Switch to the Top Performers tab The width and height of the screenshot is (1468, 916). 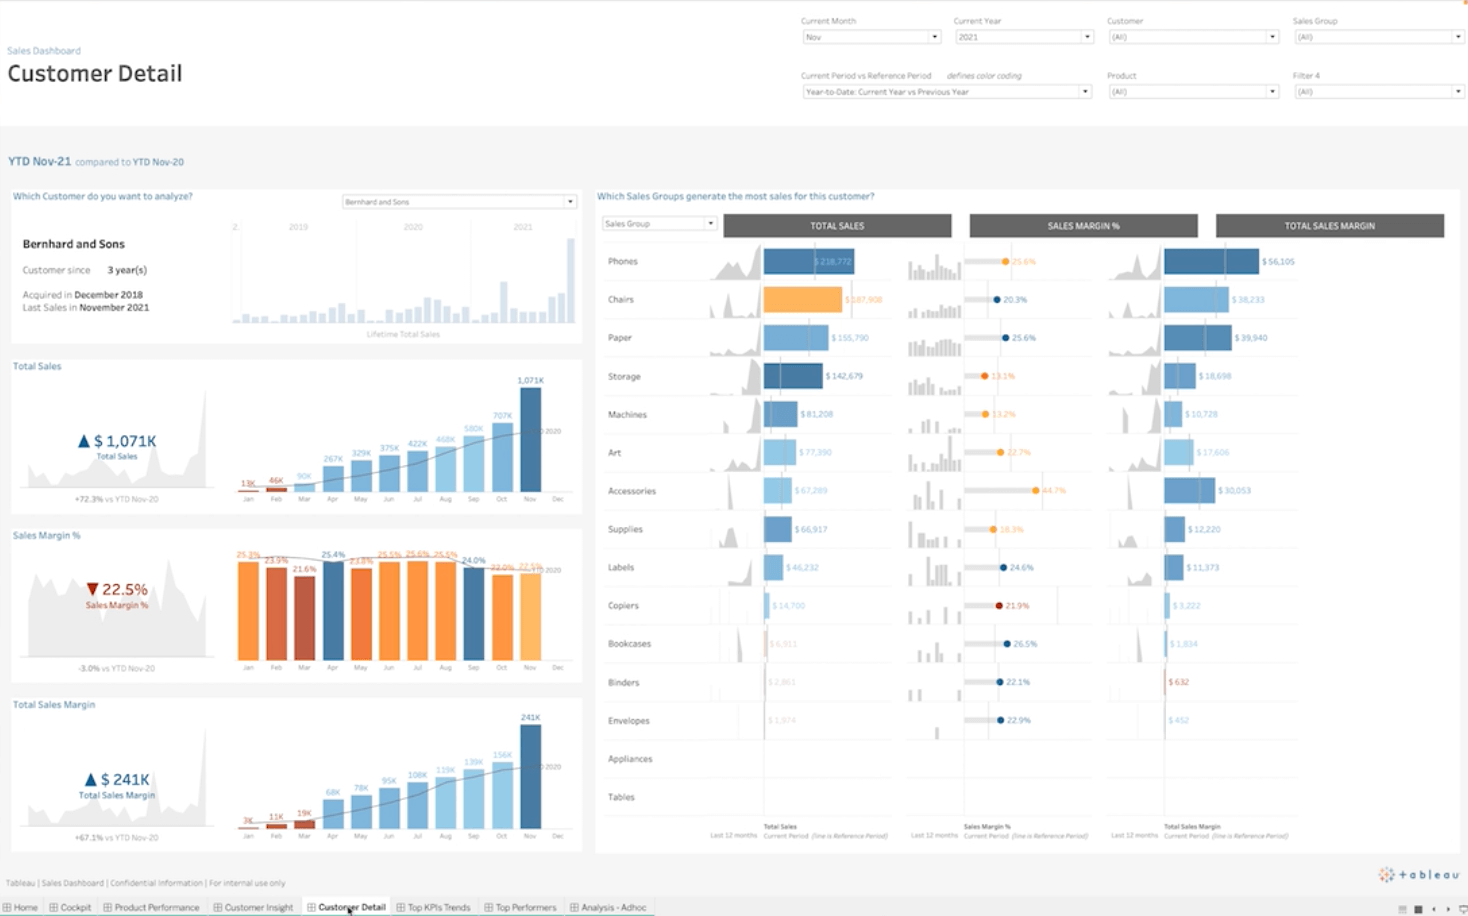coord(522,908)
